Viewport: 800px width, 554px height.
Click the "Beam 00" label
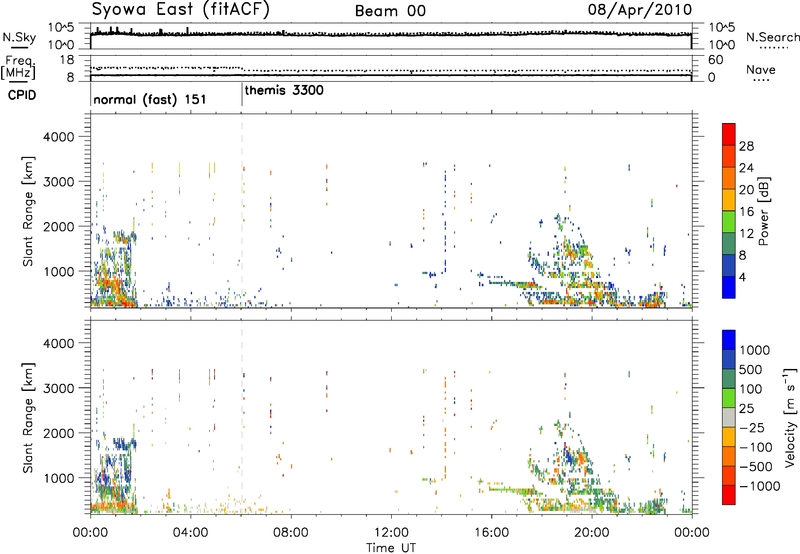tap(390, 11)
